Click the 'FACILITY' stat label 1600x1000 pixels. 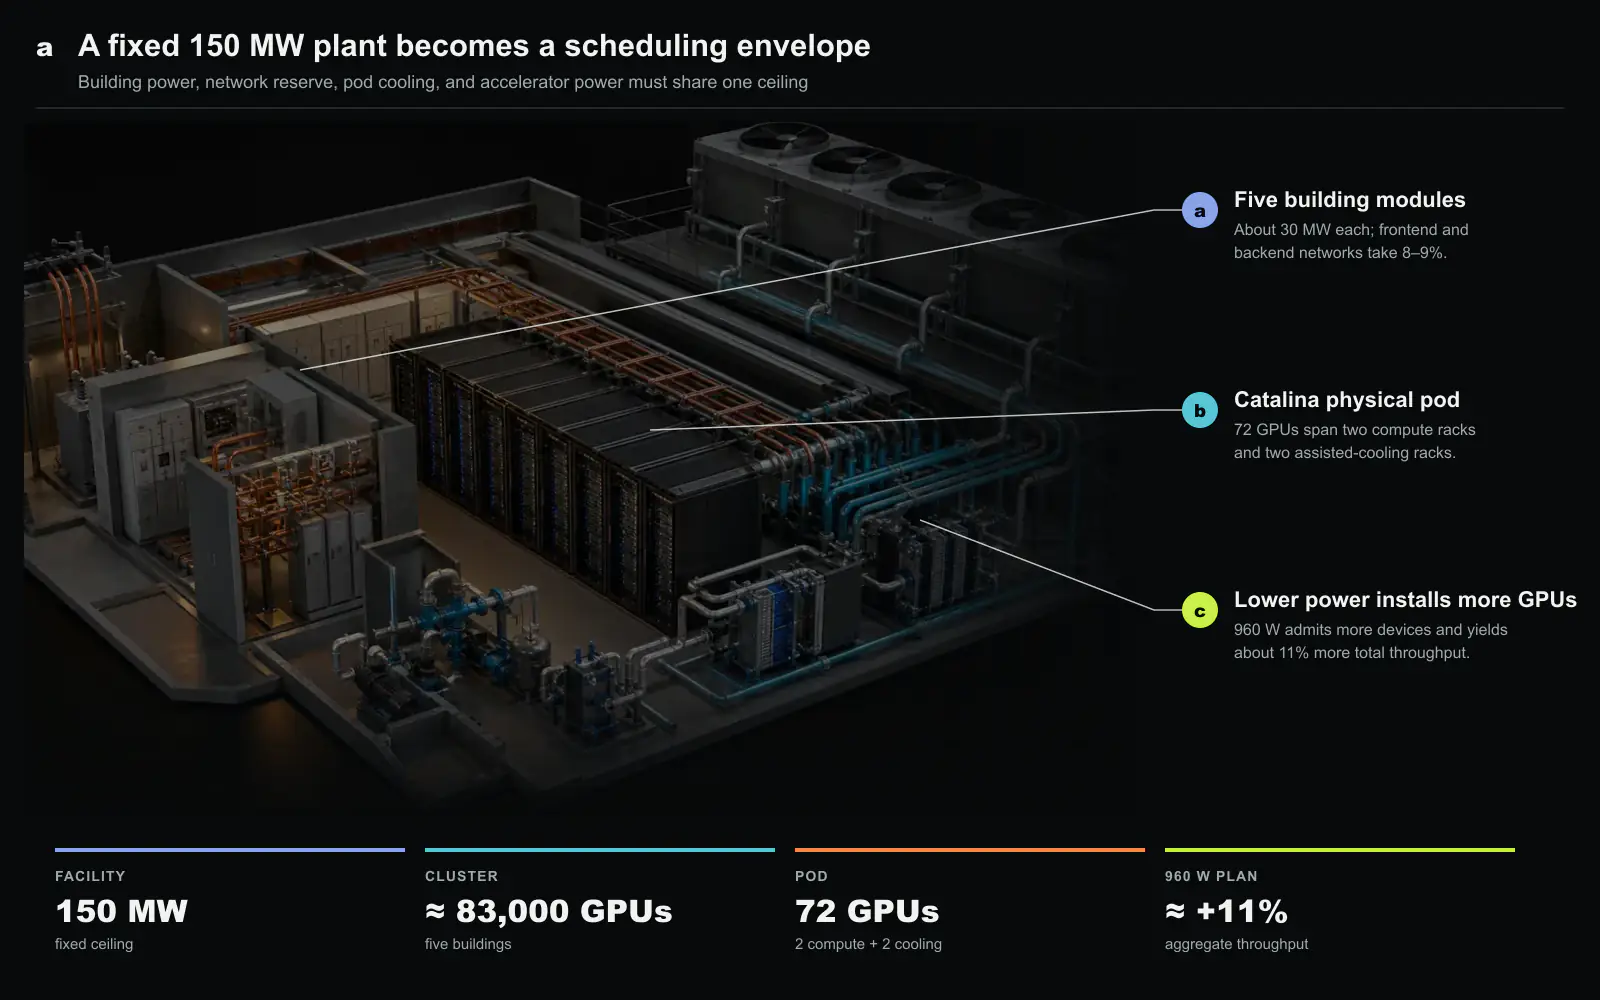[x=90, y=876]
